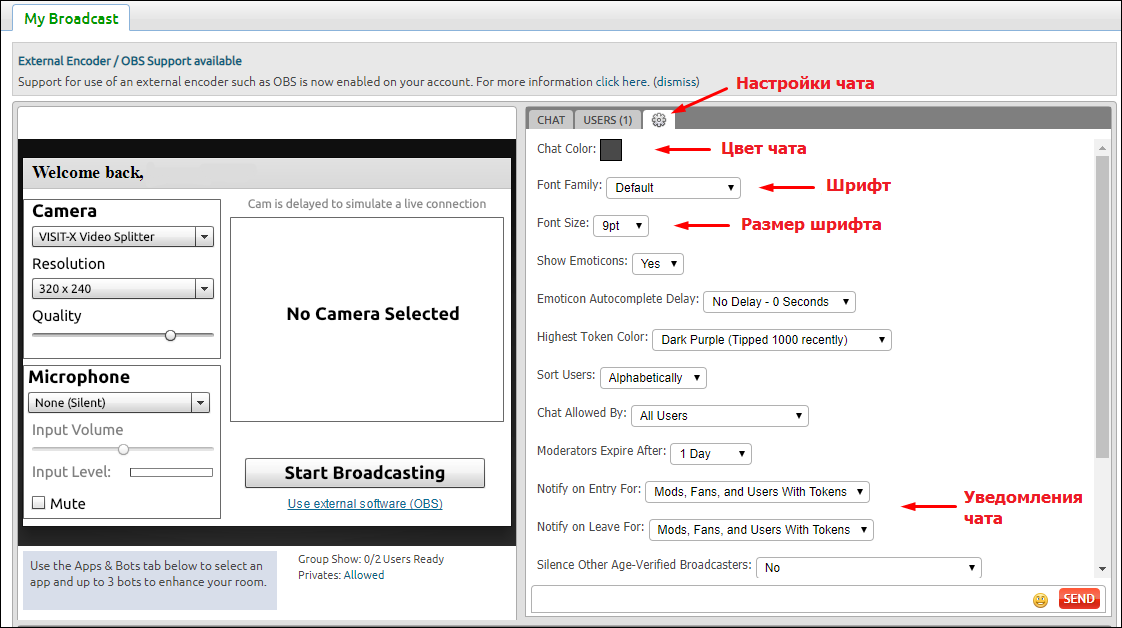The image size is (1122, 628).
Task: Click the emoticon smiley icon
Action: coord(1040,600)
